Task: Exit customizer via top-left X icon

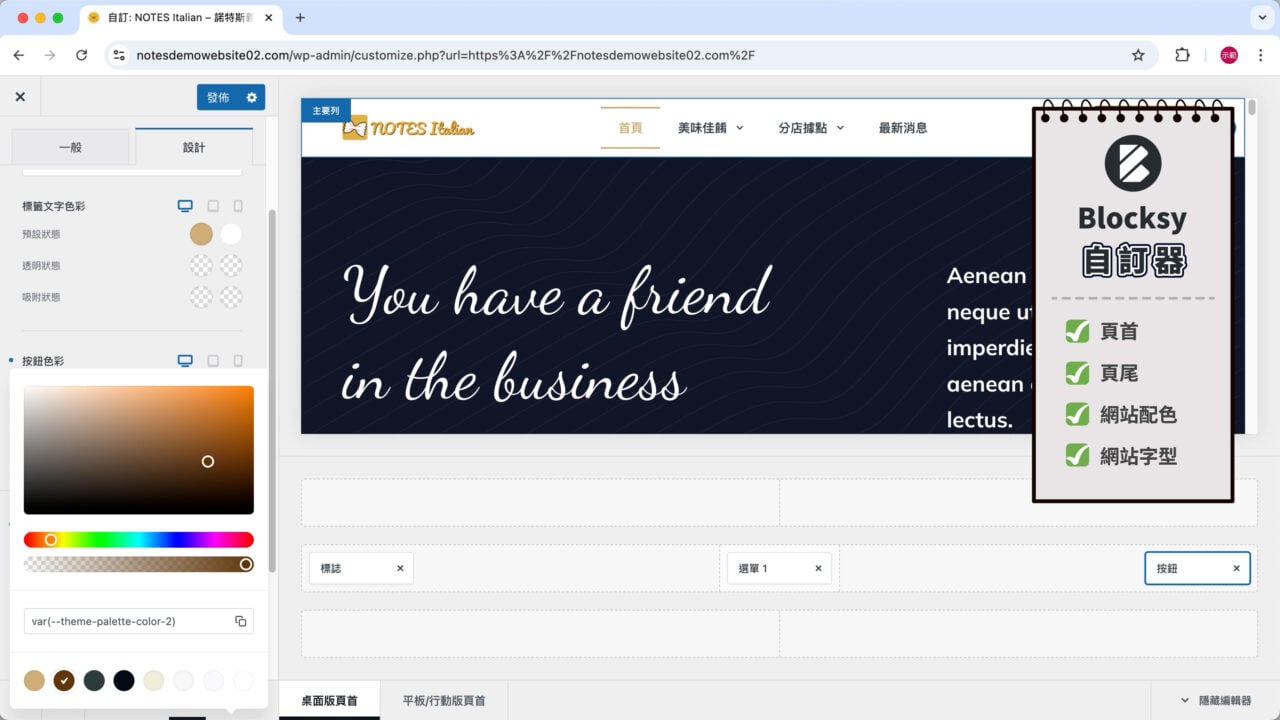Action: point(20,96)
